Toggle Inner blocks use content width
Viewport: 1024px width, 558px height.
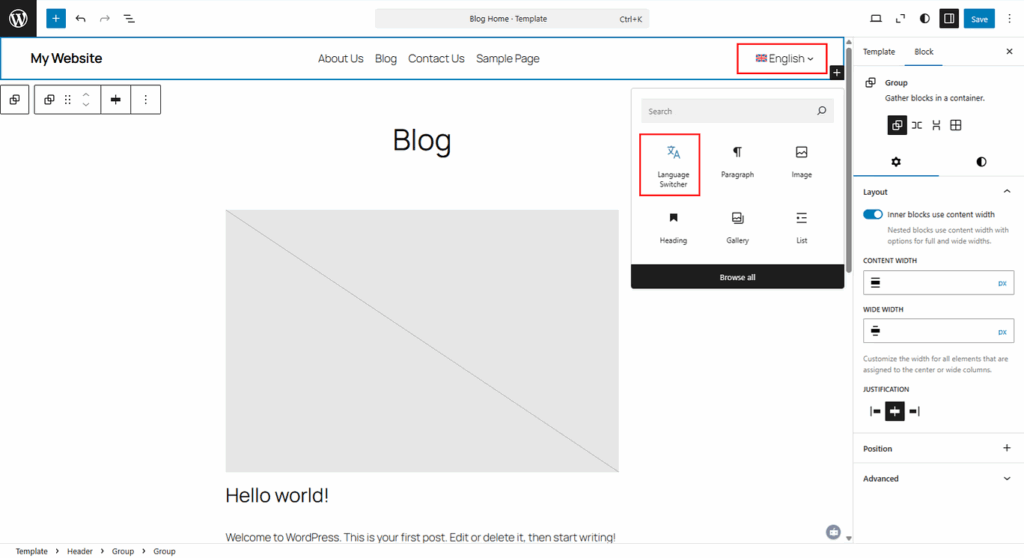click(x=873, y=214)
